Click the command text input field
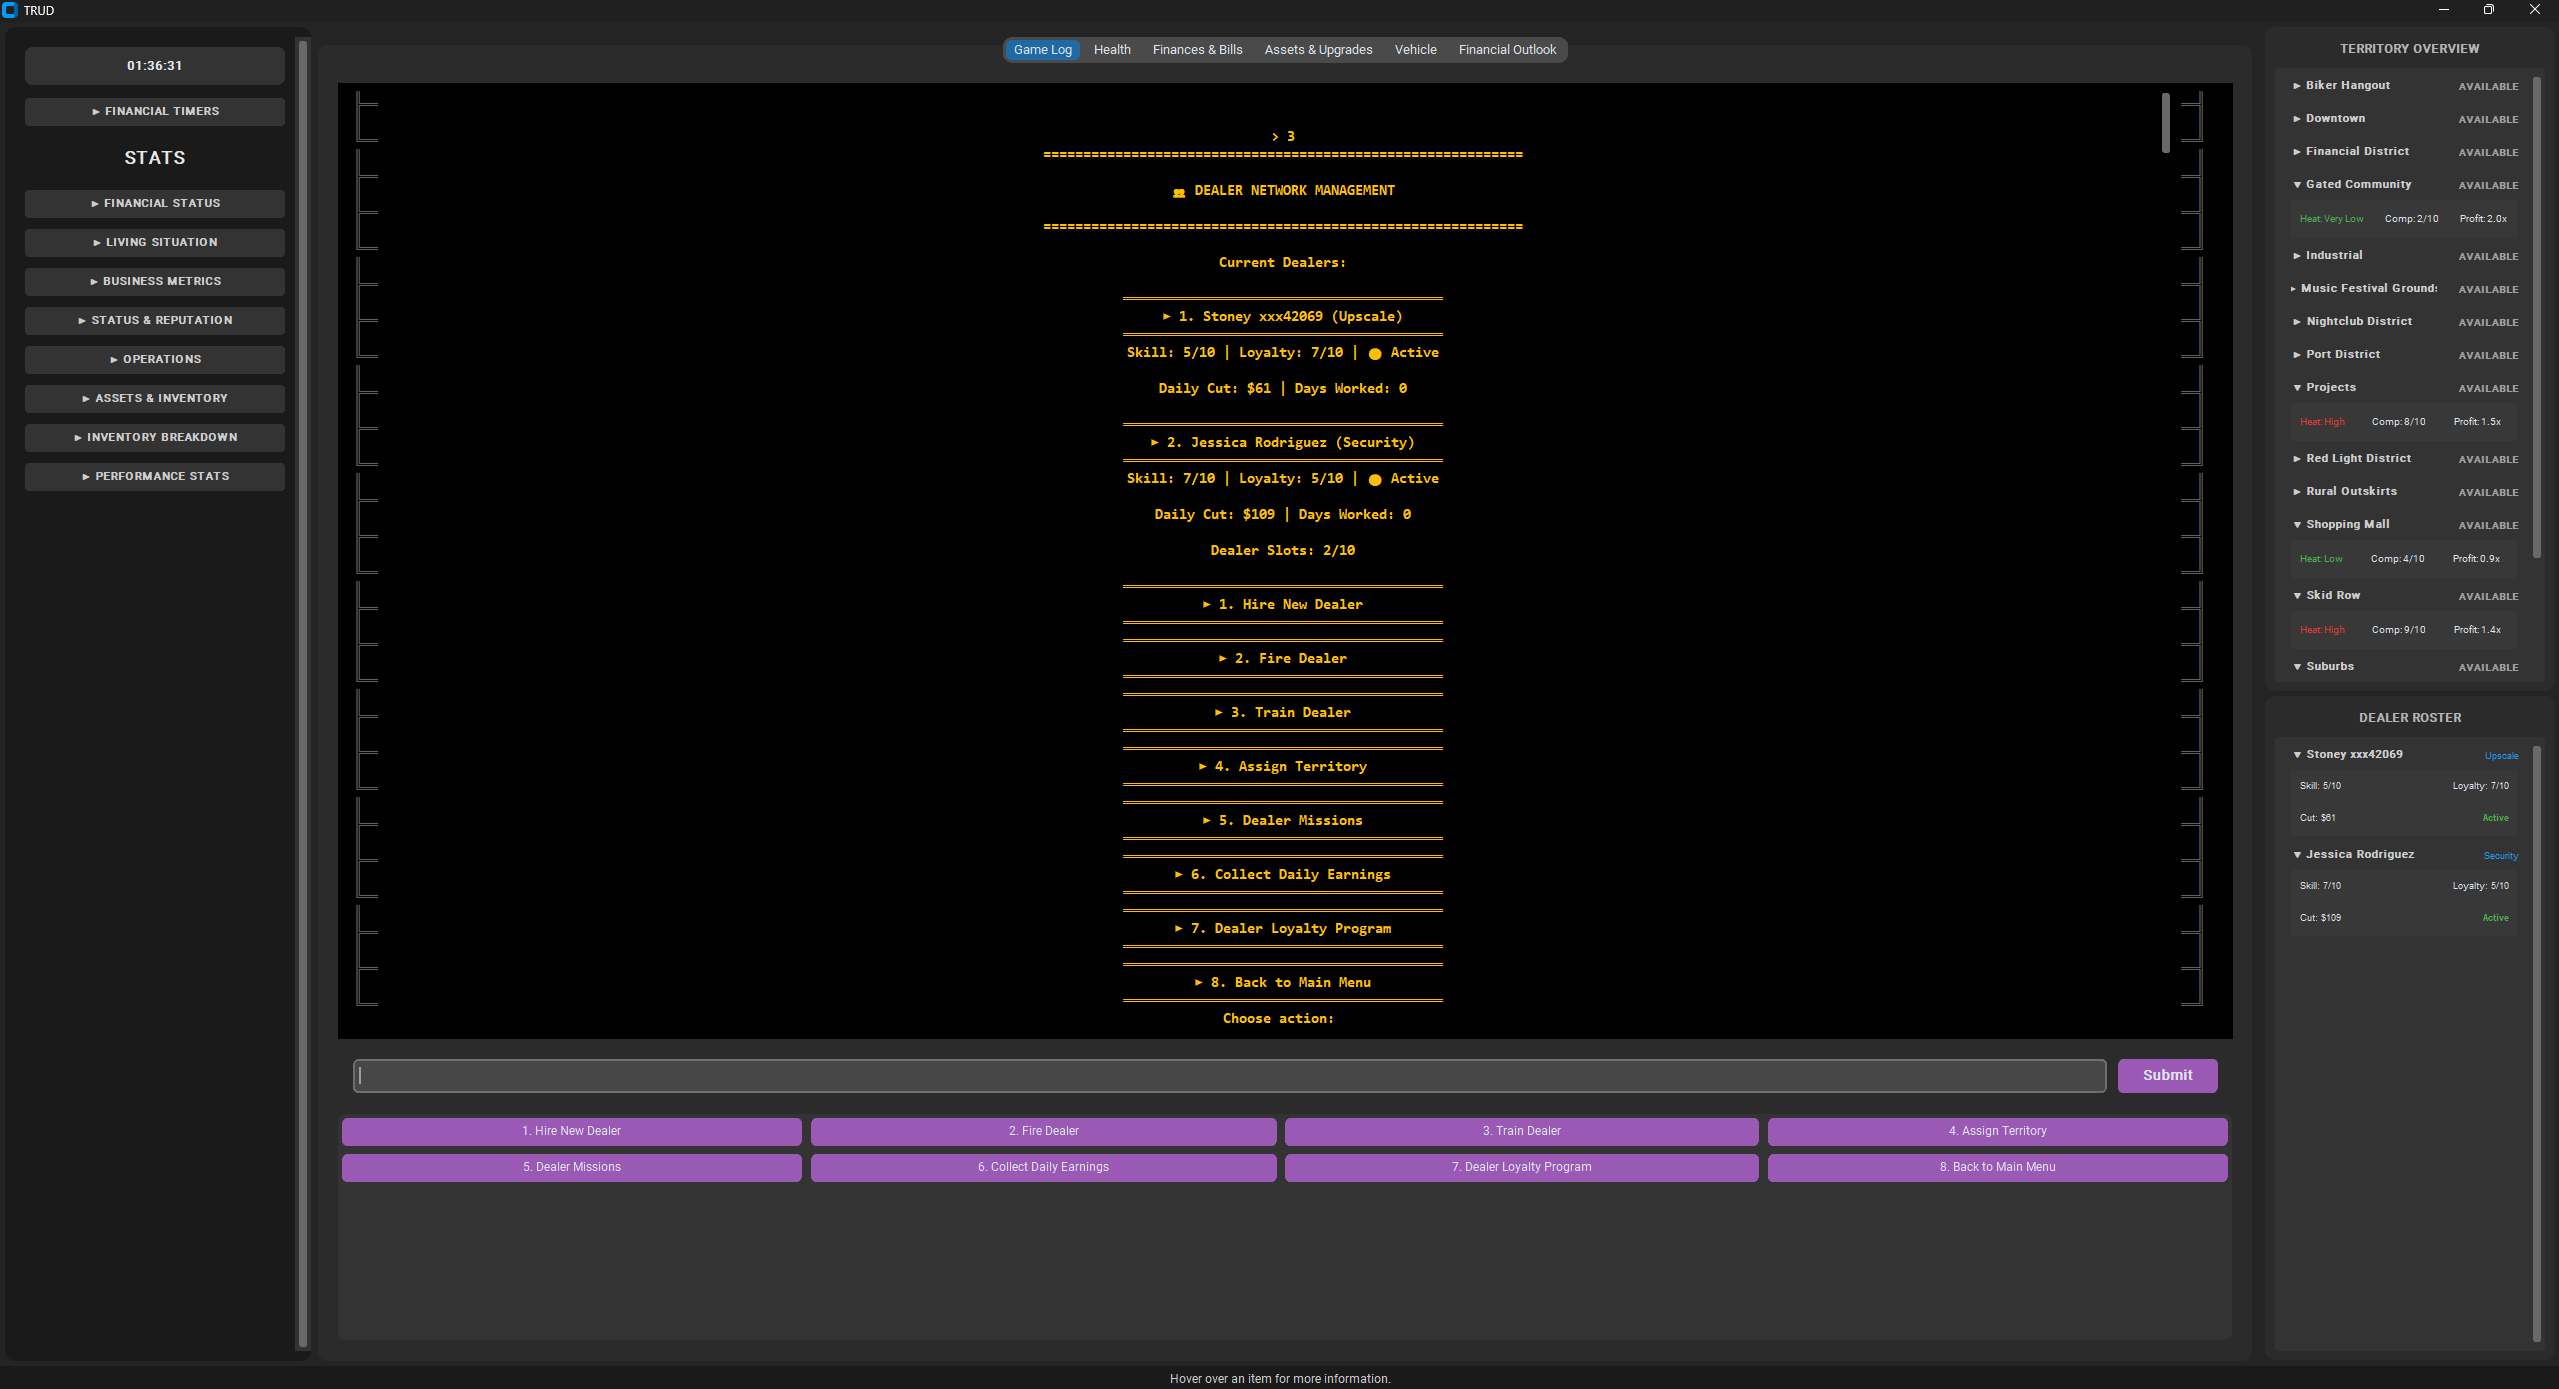Screen dimensions: 2559x1389 coord(1229,1076)
